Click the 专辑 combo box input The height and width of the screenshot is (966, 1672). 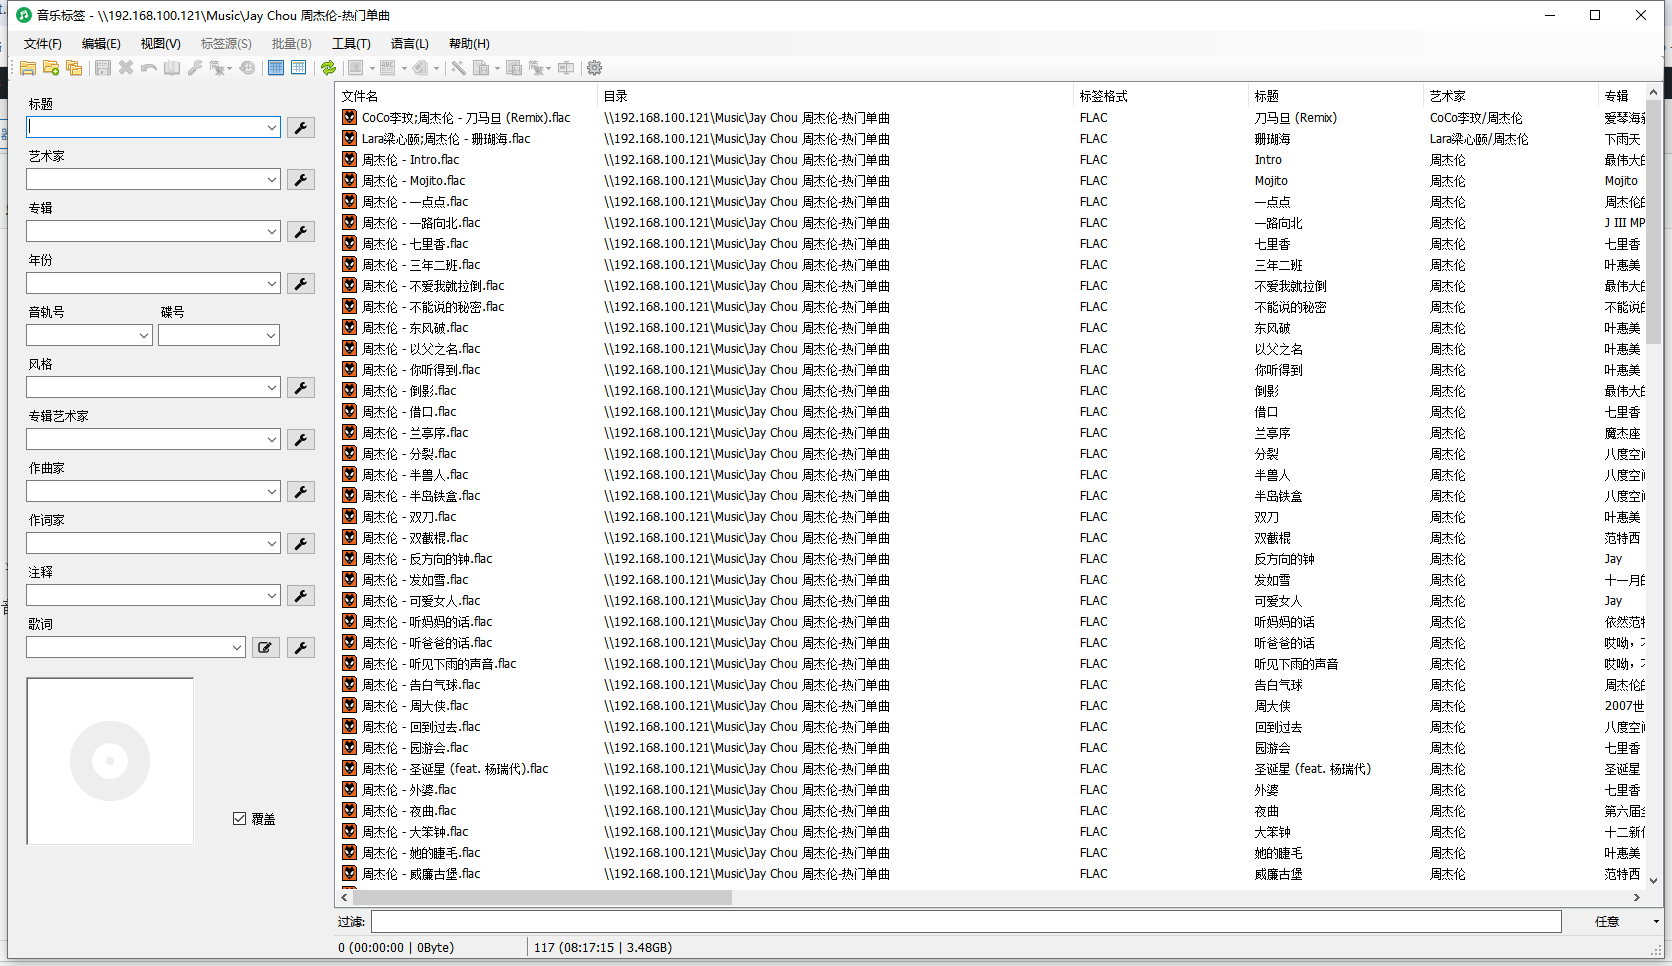pyautogui.click(x=145, y=231)
